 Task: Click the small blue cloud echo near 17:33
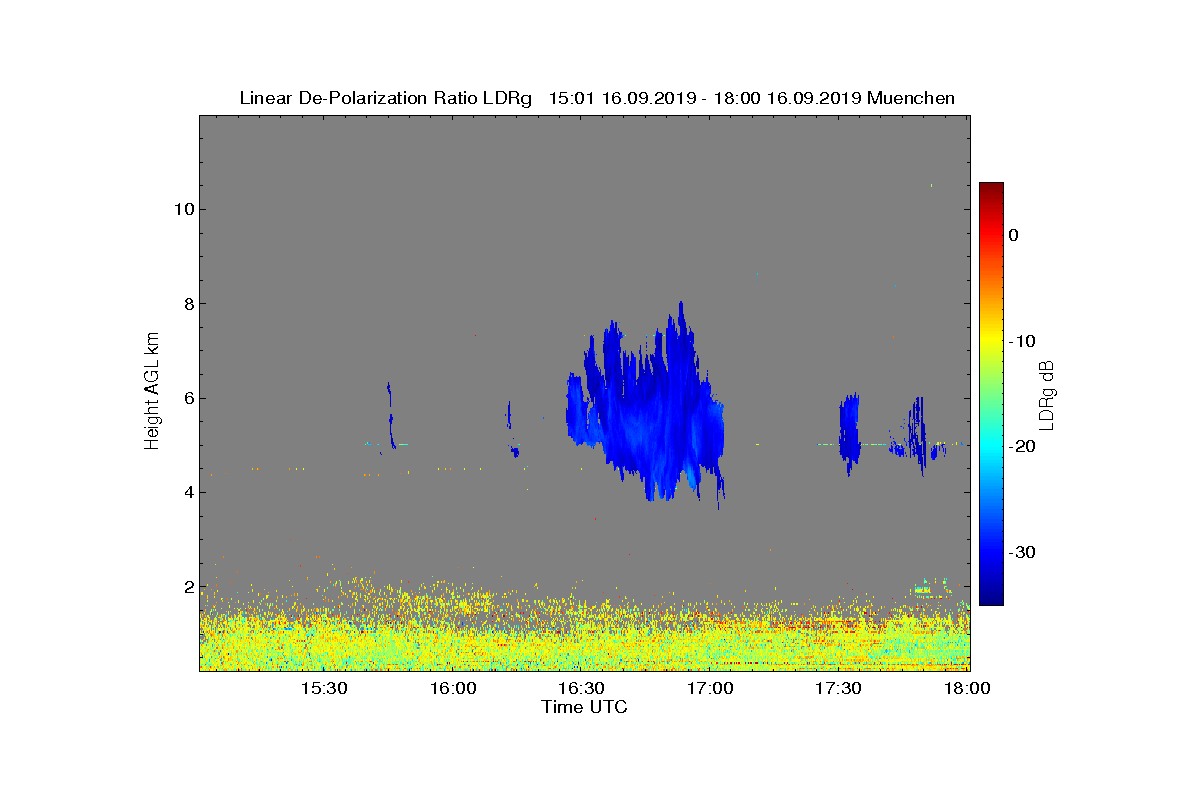pyautogui.click(x=849, y=432)
